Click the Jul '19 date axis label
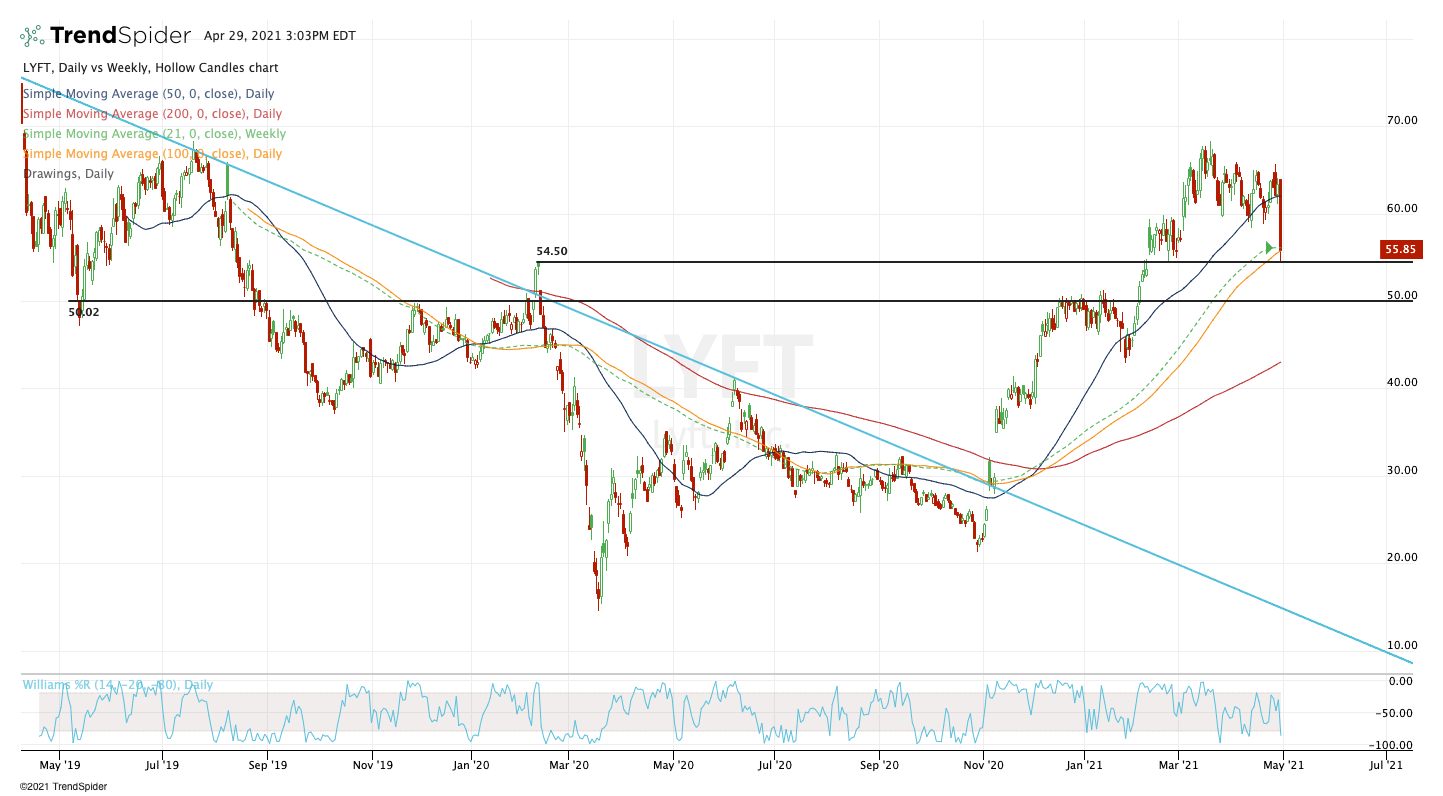1443x796 pixels. click(x=162, y=767)
